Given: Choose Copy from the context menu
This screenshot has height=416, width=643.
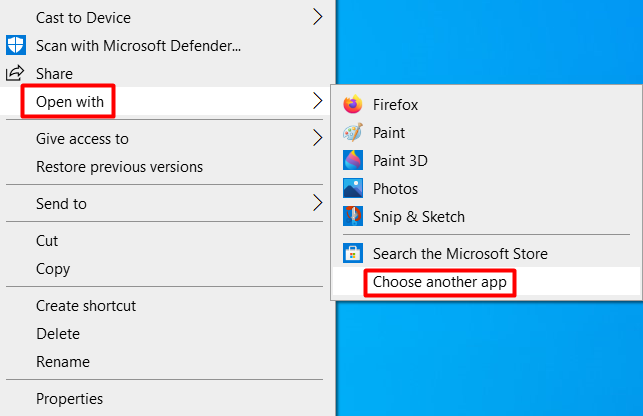Looking at the screenshot, I should tap(53, 268).
